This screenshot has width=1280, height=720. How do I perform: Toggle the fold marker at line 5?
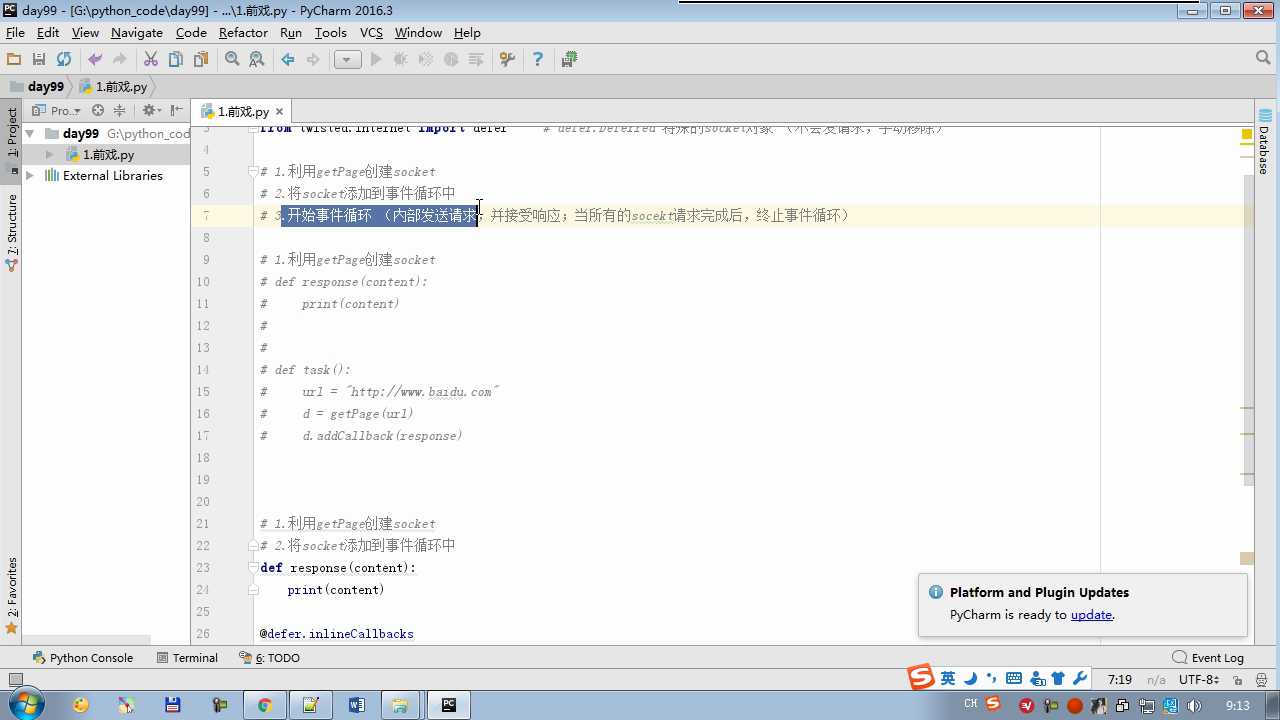253,172
